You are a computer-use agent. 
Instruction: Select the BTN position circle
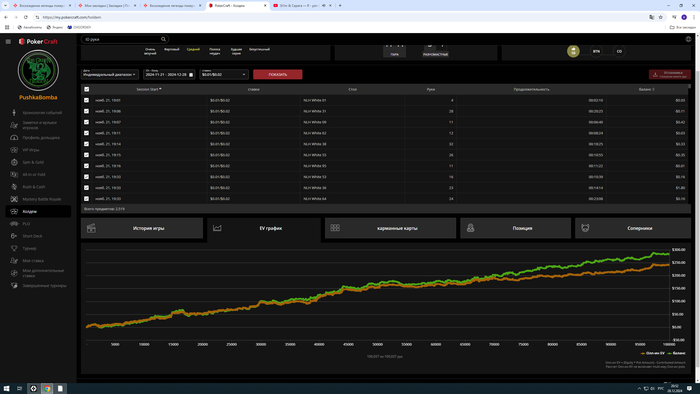[596, 51]
